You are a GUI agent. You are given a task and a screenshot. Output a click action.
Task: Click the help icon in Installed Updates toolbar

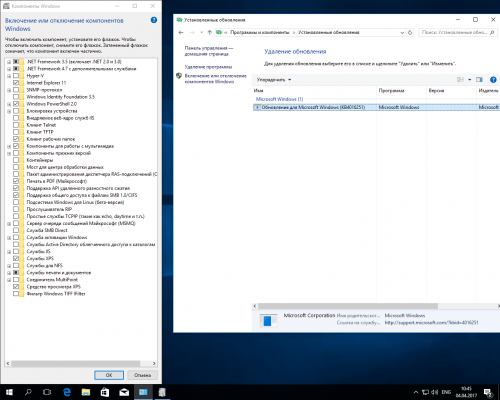tap(493, 80)
